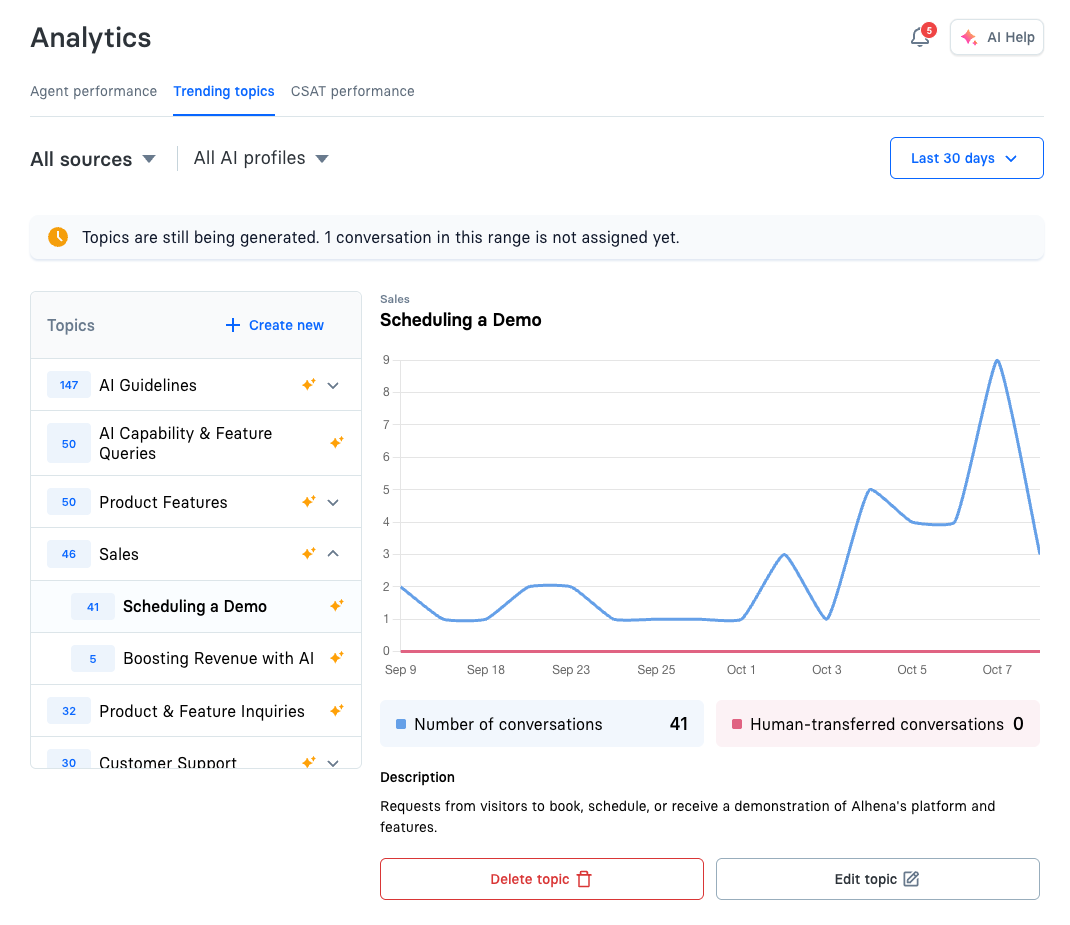Expand the Product Features topic
1070x925 pixels.
pyautogui.click(x=333, y=503)
